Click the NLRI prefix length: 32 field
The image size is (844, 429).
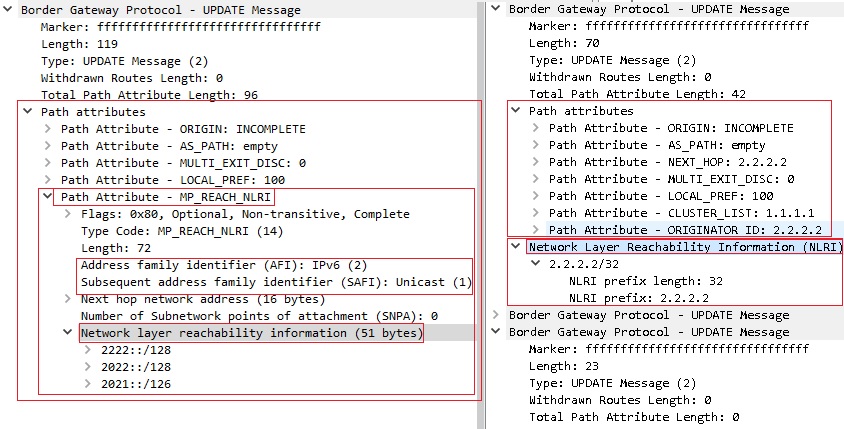point(646,281)
